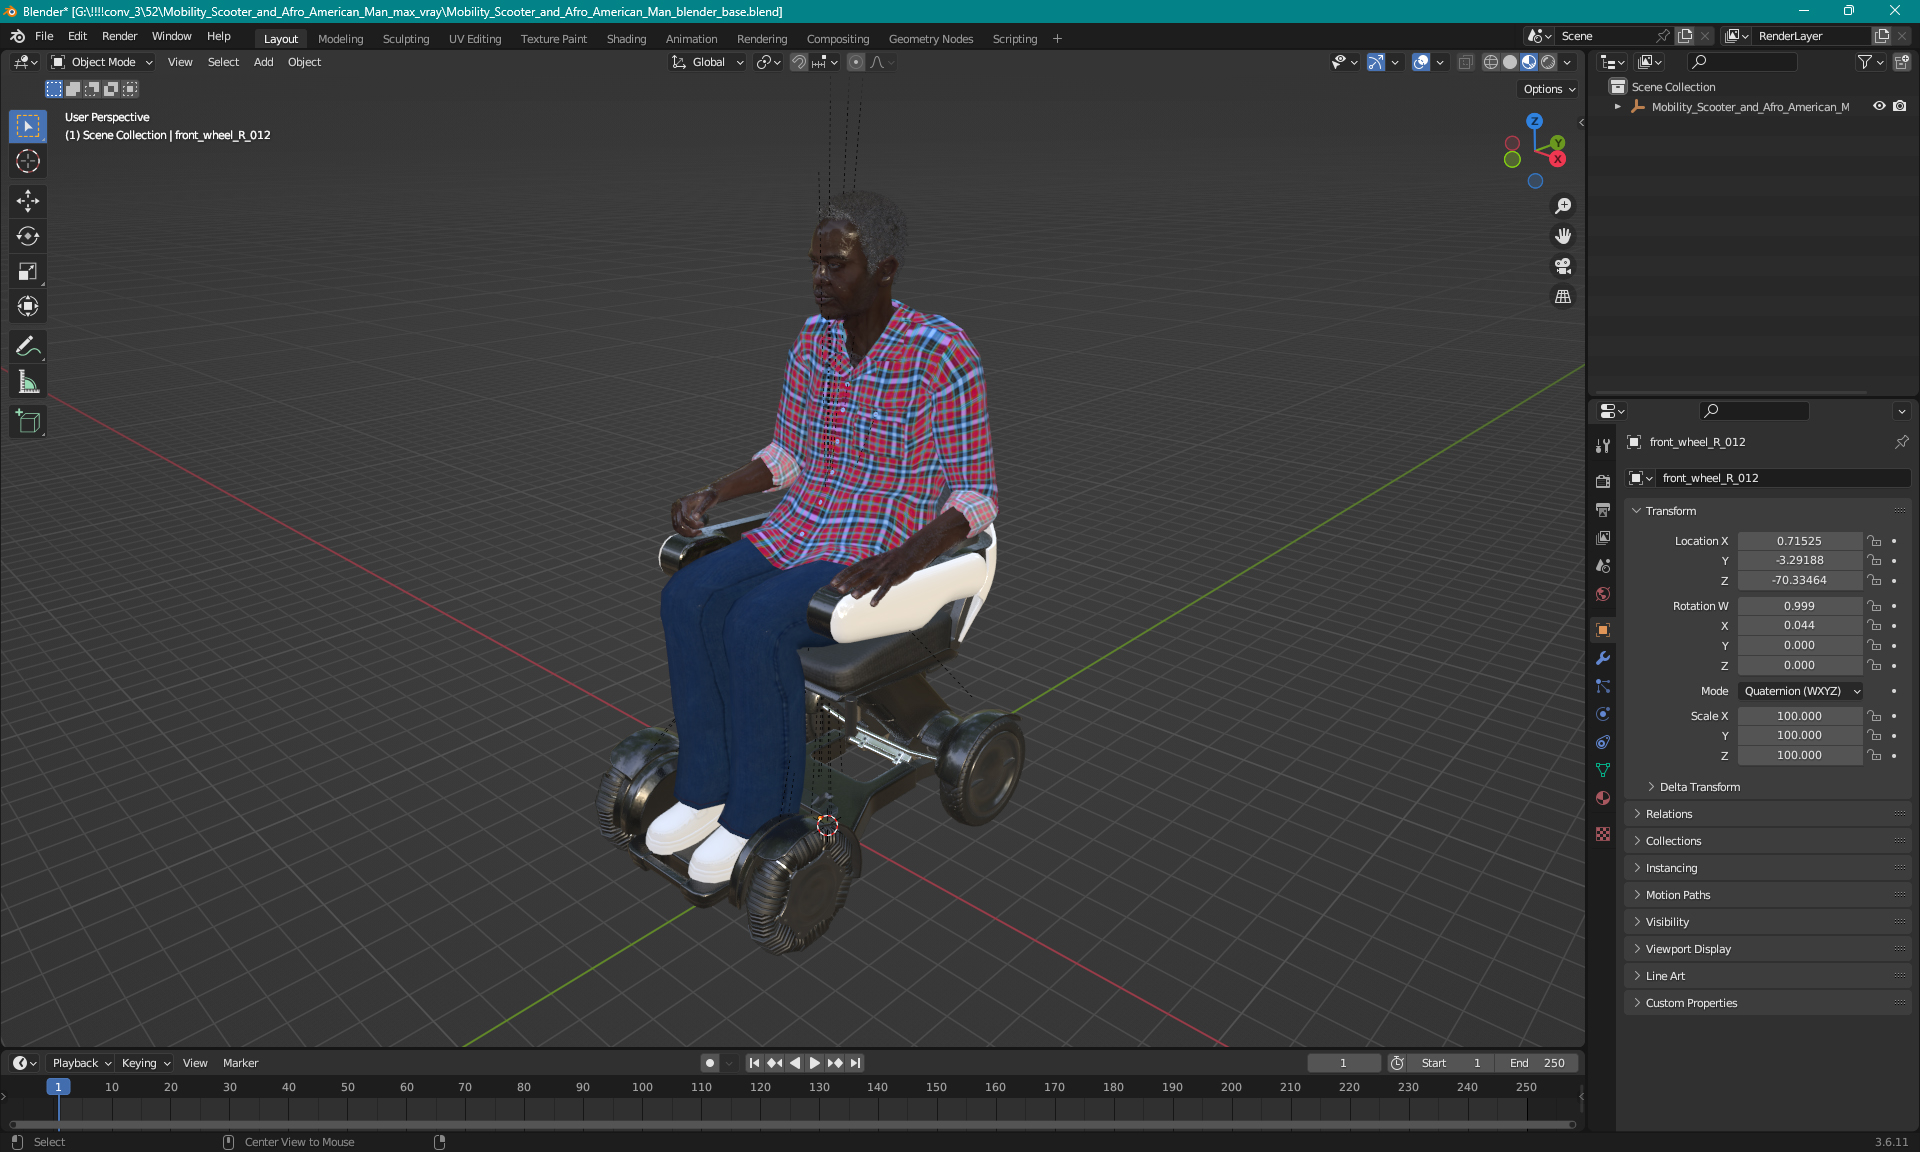Hide the Mobility_Scooter collection with eye icon
The height and width of the screenshot is (1152, 1920).
coord(1879,106)
